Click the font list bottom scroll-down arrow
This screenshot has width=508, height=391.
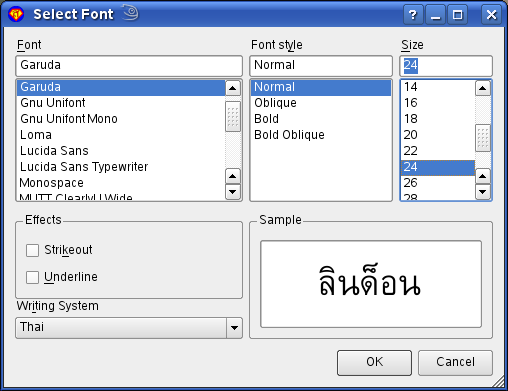click(x=233, y=192)
